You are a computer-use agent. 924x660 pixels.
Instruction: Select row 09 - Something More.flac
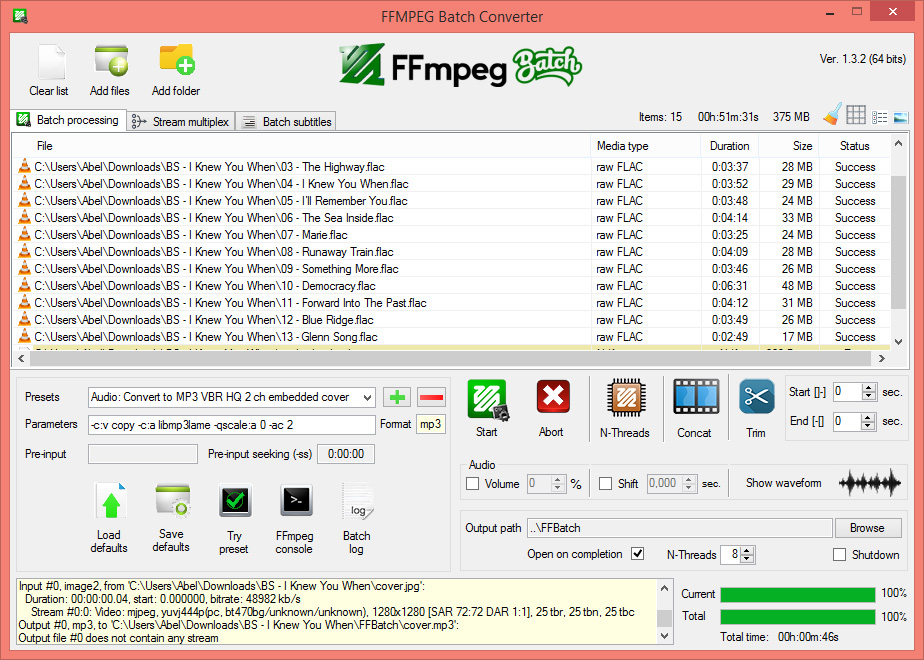pos(451,269)
